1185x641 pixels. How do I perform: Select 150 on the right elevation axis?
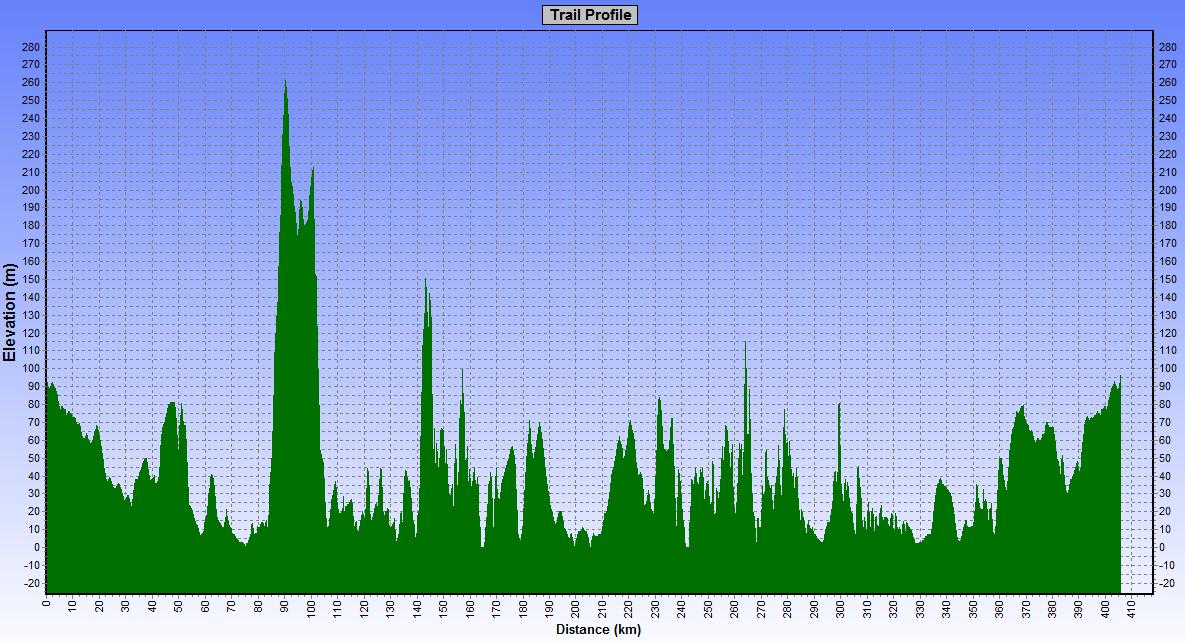coord(1167,279)
